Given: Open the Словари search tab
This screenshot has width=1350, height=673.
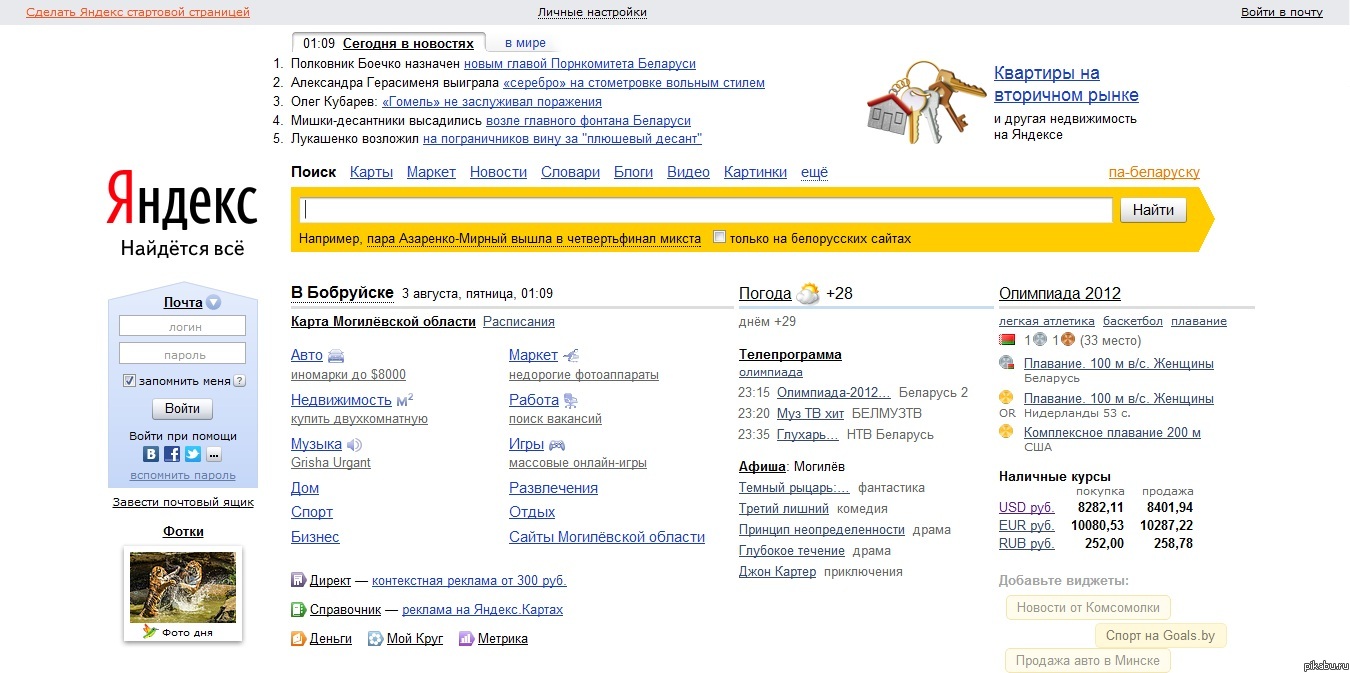Looking at the screenshot, I should tap(570, 172).
